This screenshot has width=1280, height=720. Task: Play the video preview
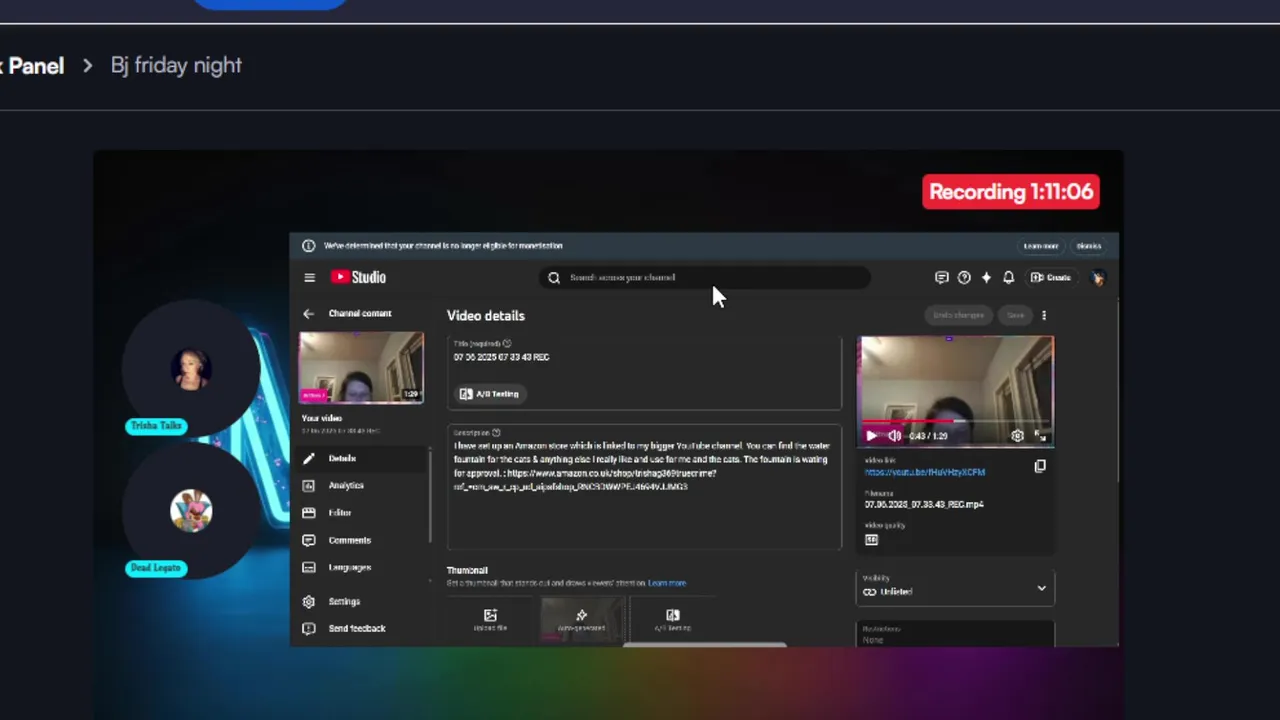coord(871,435)
